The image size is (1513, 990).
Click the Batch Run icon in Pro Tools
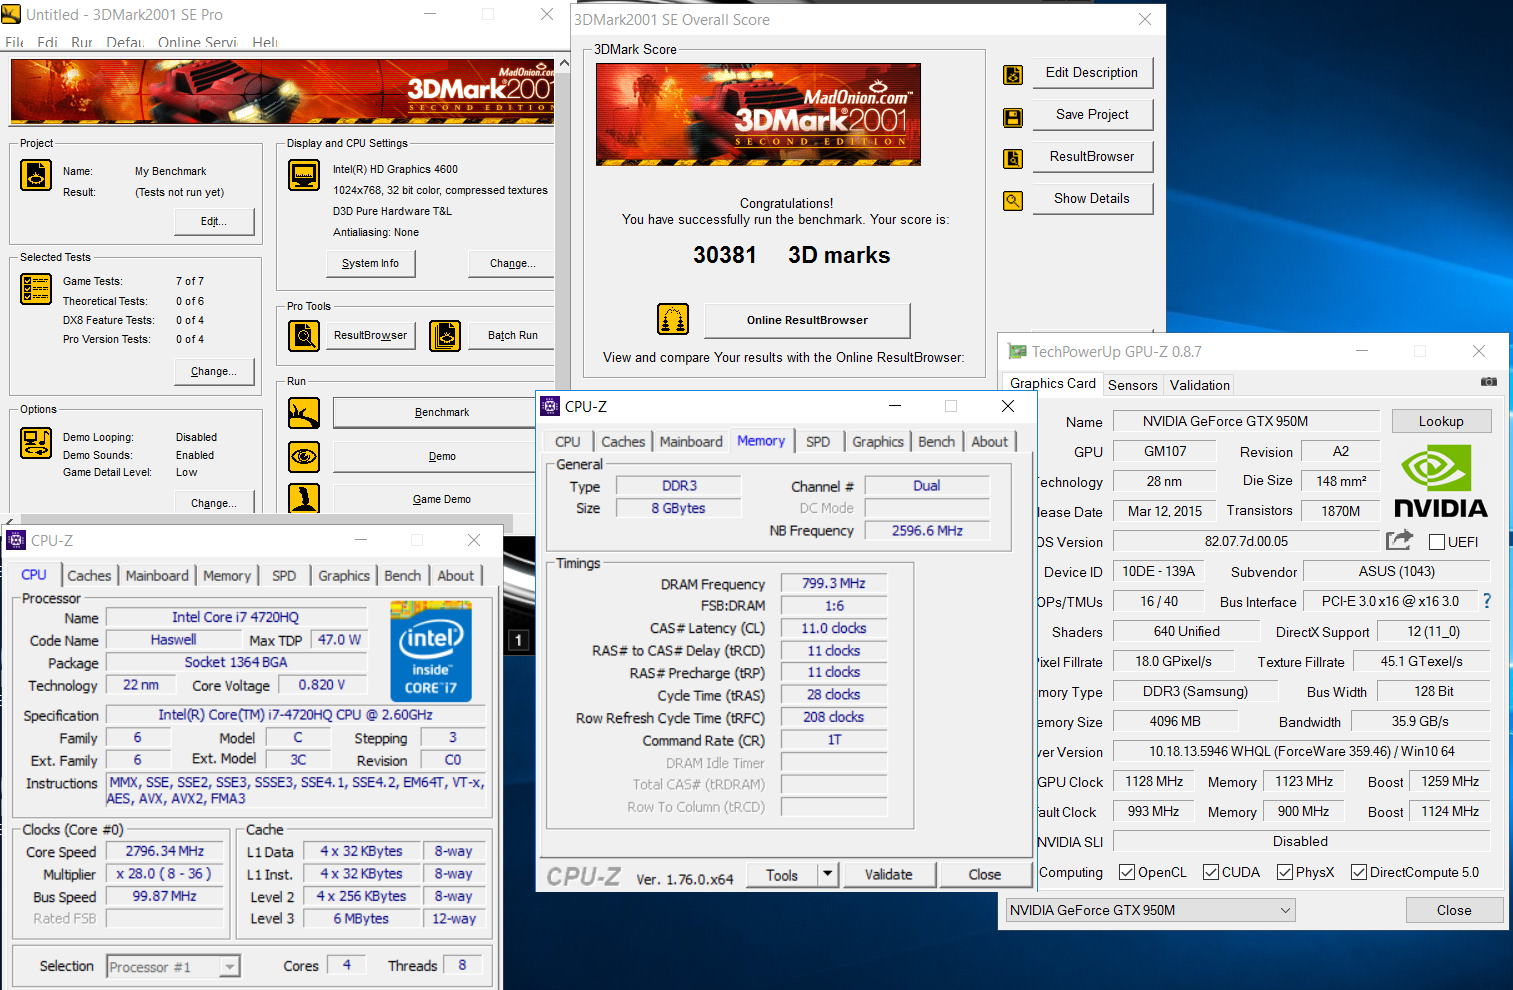click(445, 336)
